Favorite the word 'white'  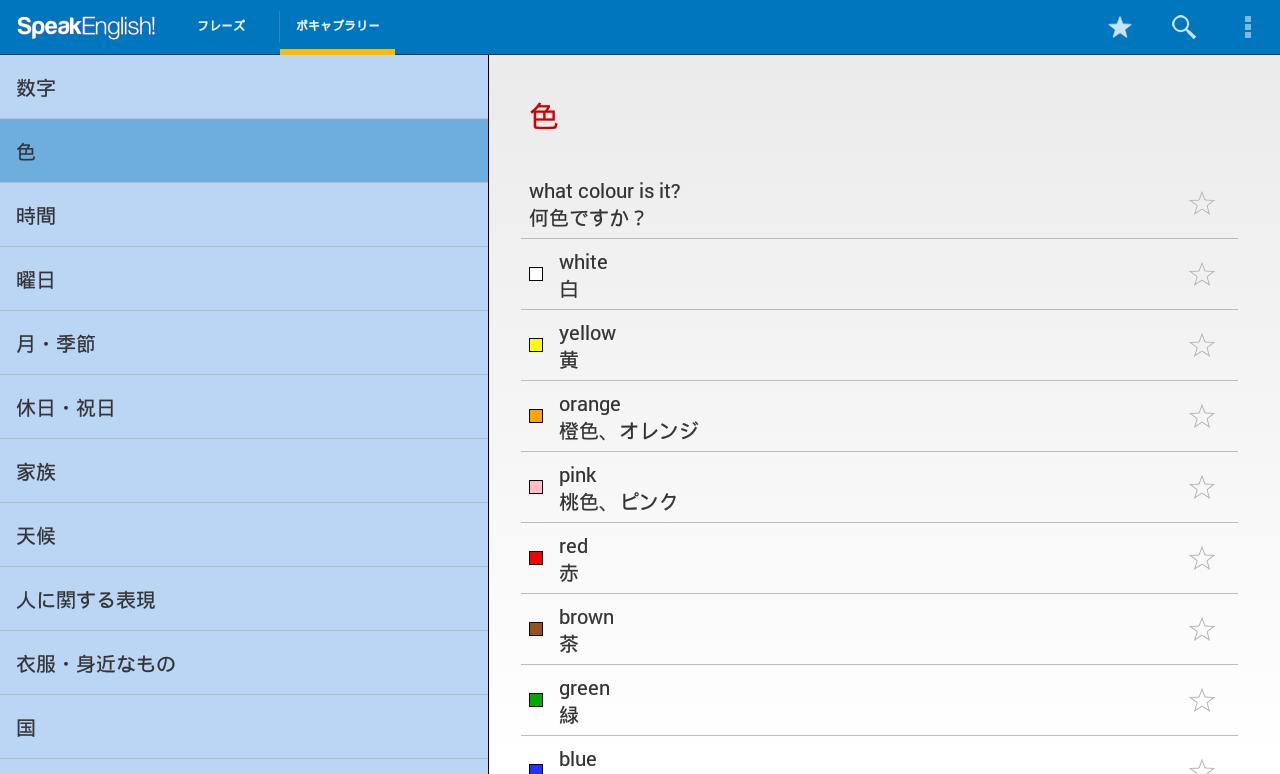(1201, 275)
